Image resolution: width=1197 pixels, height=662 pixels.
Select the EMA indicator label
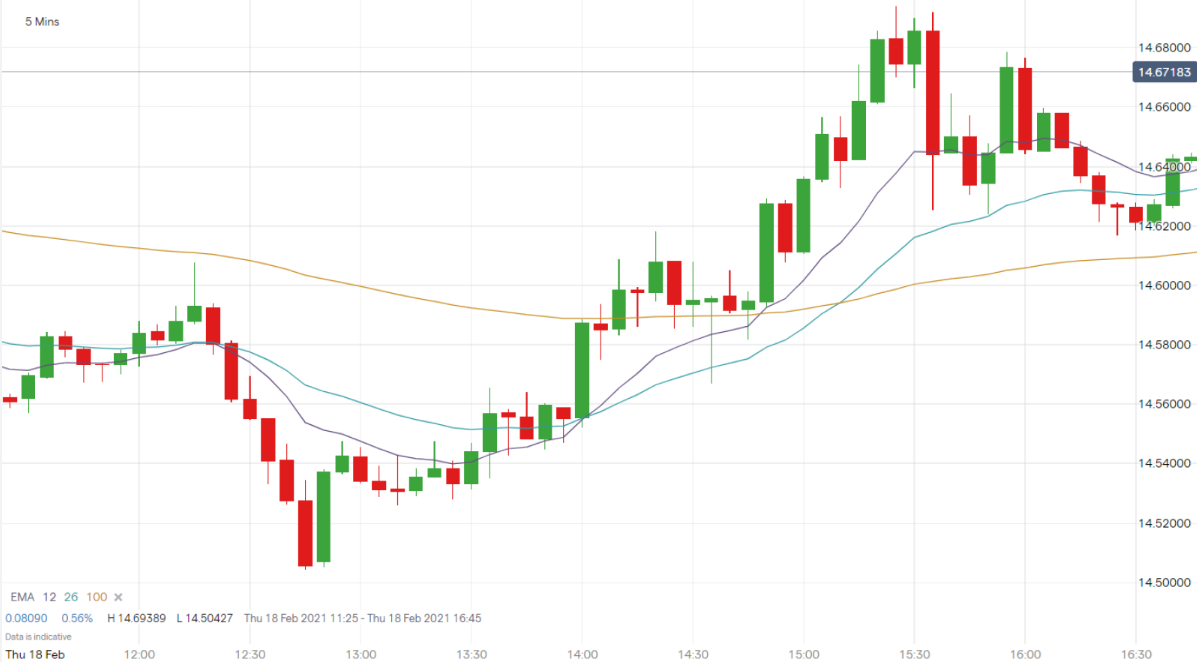[x=22, y=597]
